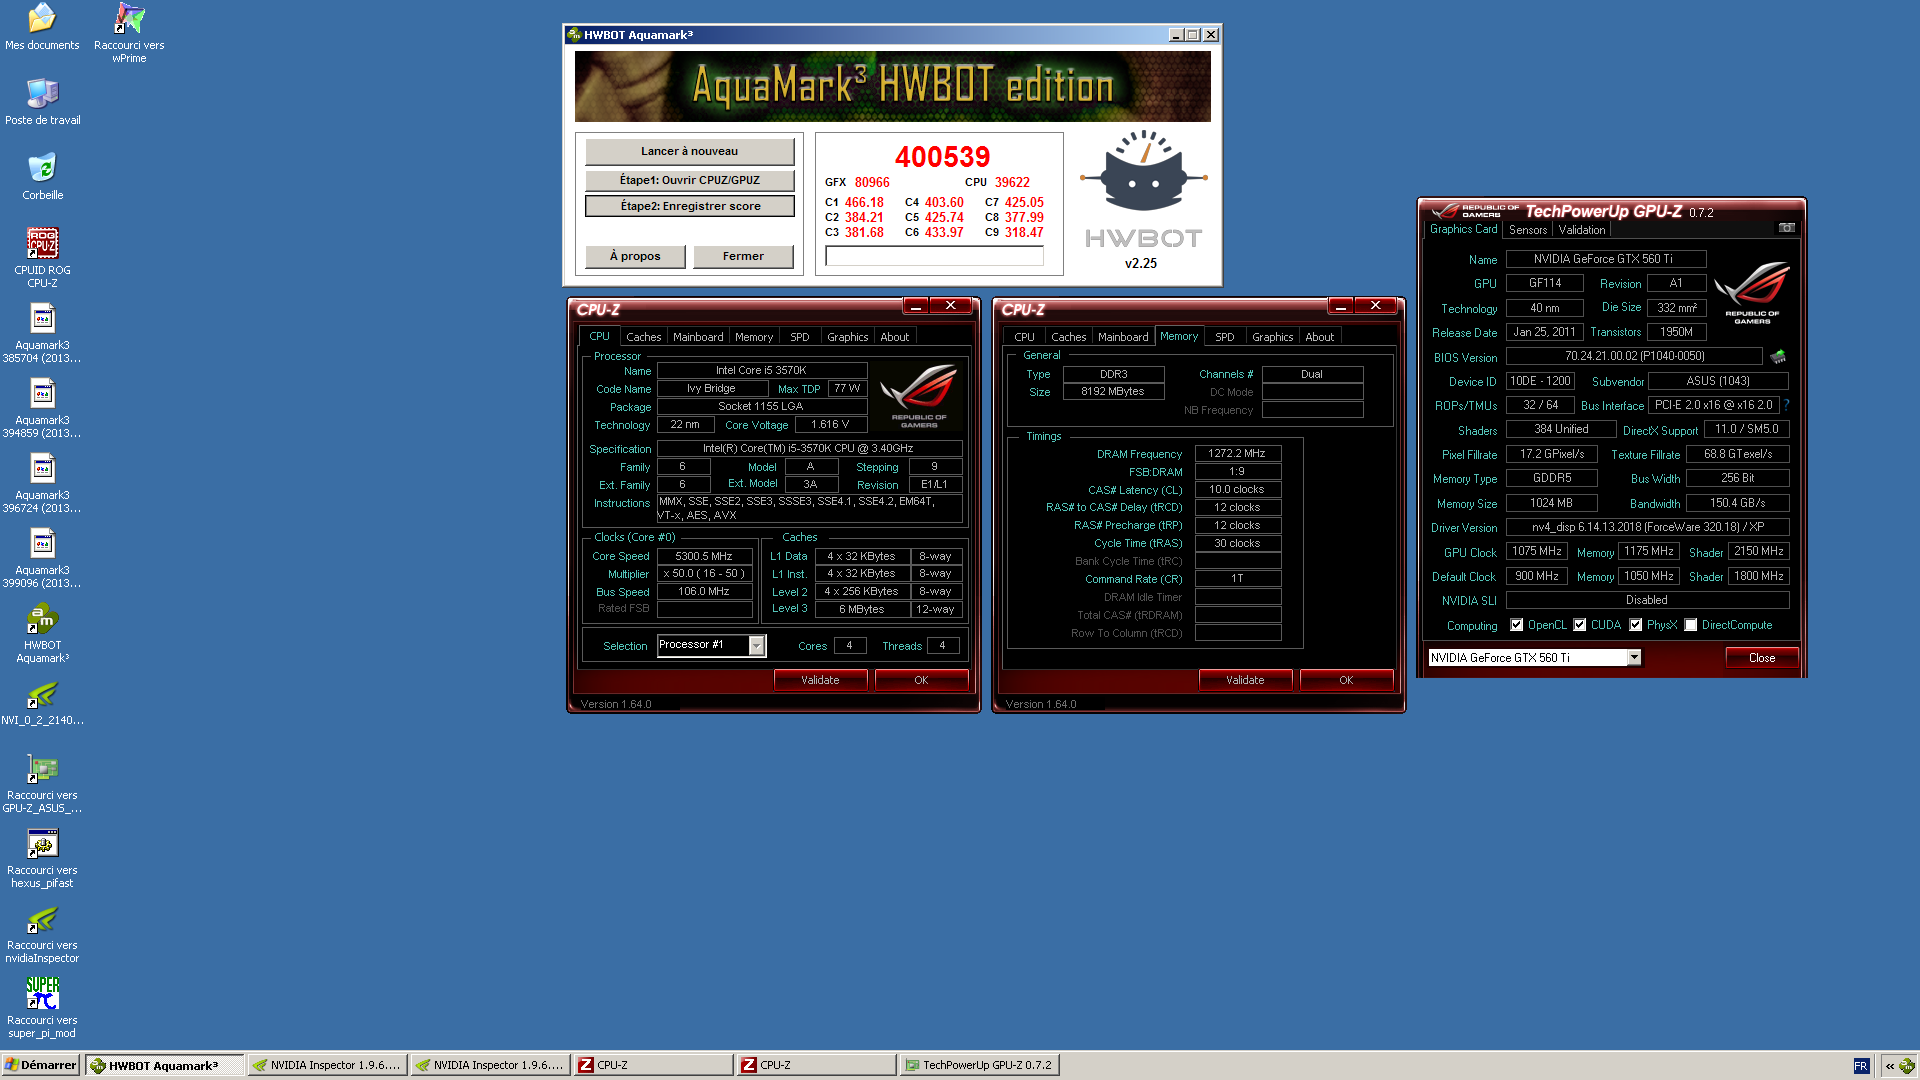Click the Démarrer start button
Viewport: 1920px width, 1080px height.
[41, 1065]
